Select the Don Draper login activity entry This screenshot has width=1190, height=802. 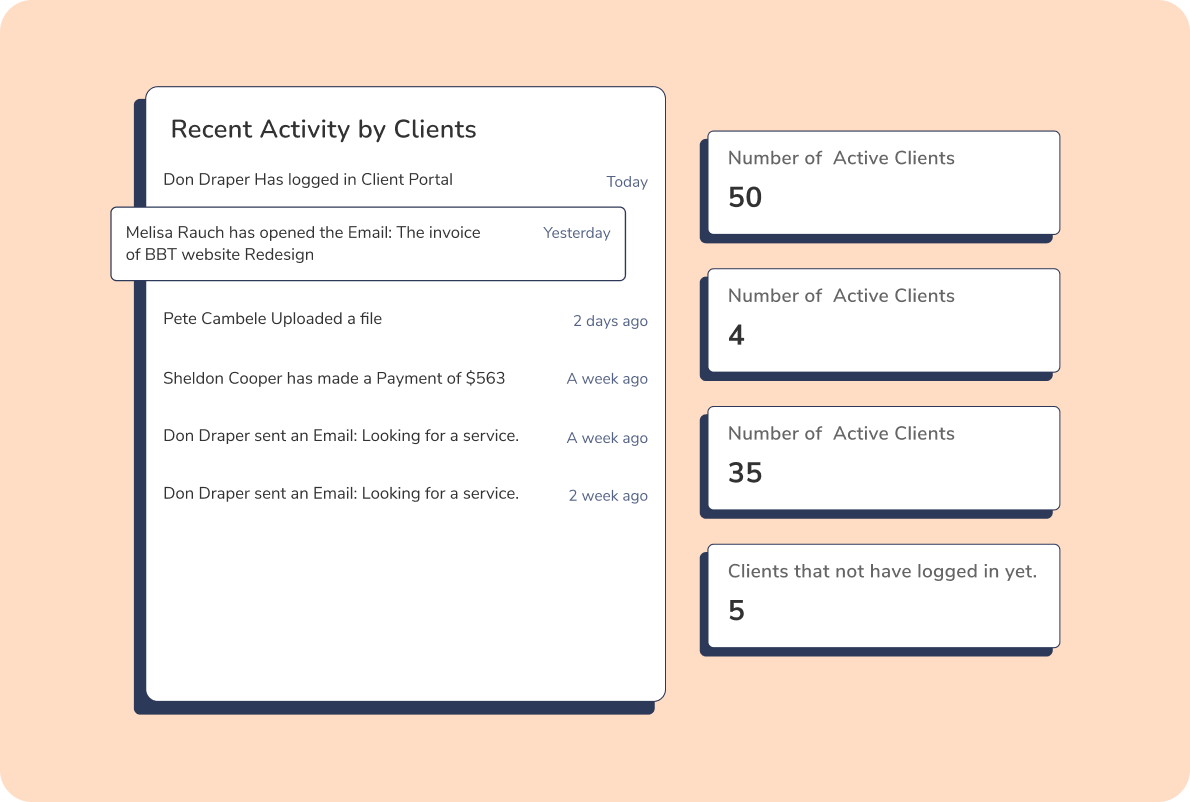point(308,180)
